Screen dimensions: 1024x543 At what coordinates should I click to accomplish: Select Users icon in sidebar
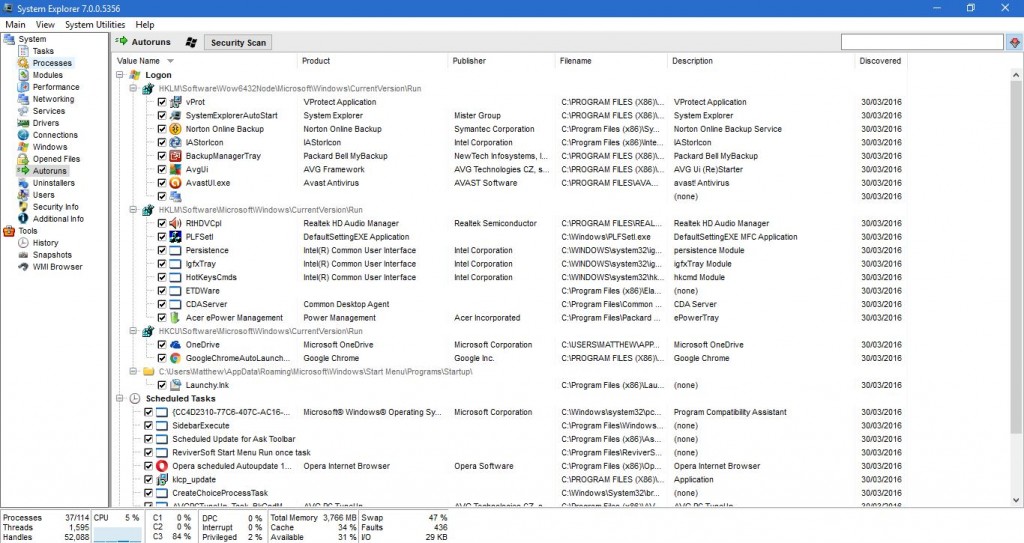coord(23,195)
